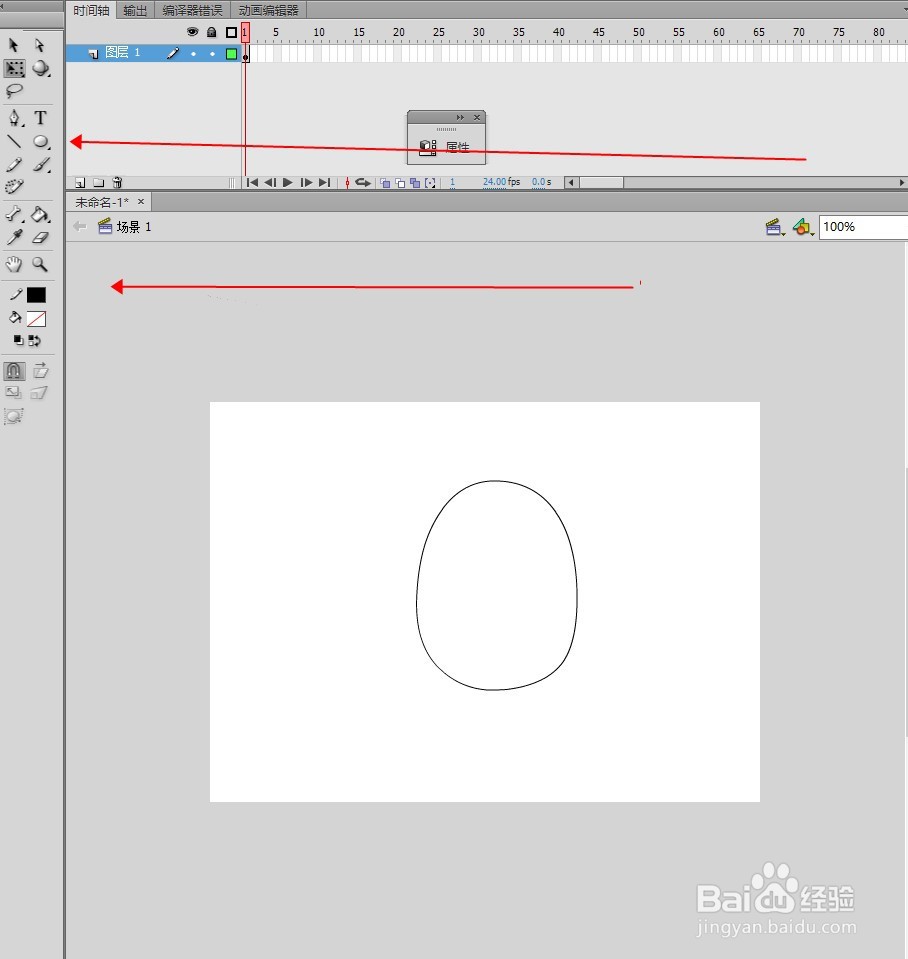Click the 24.00 fps frame rate value
Viewport: 908px width, 959px height.
pos(493,182)
